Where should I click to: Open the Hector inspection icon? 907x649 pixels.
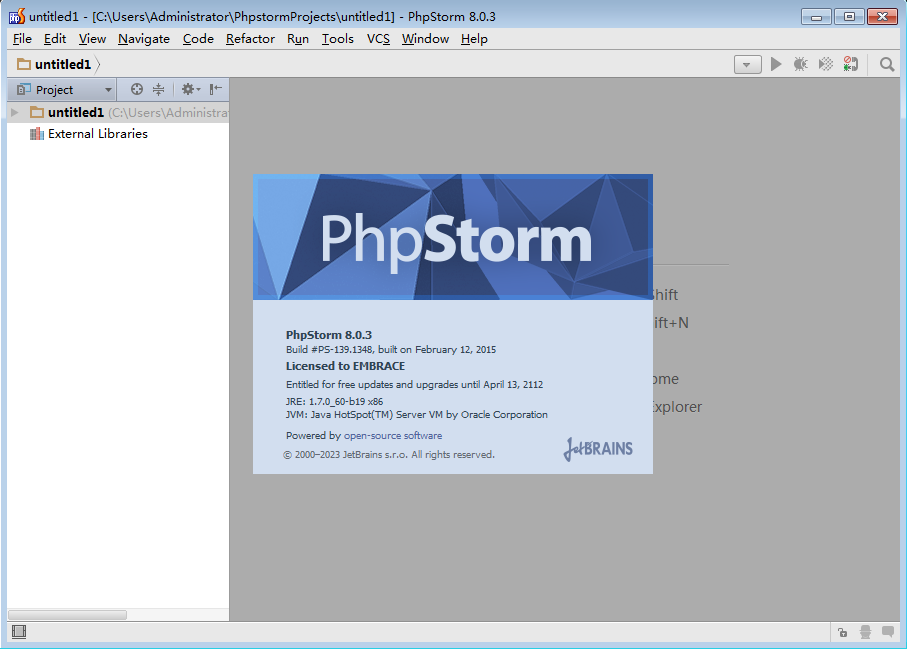(865, 632)
